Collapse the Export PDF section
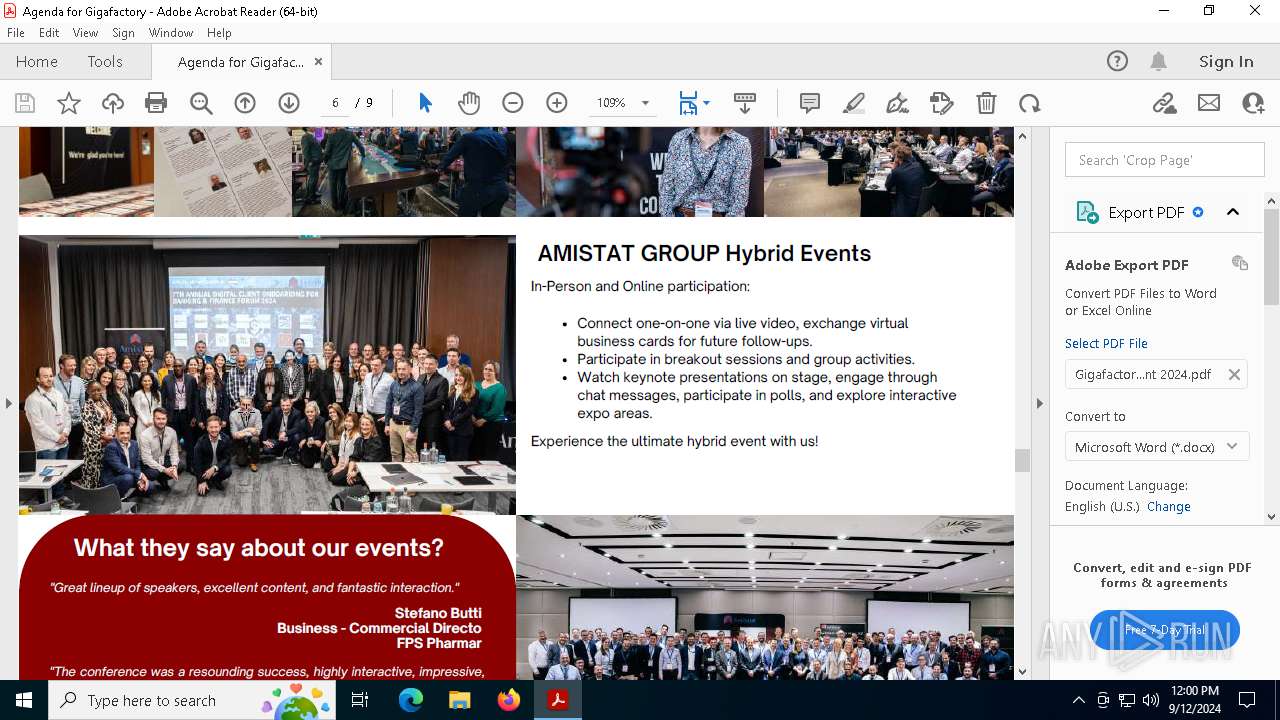This screenshot has width=1280, height=720. coord(1233,212)
